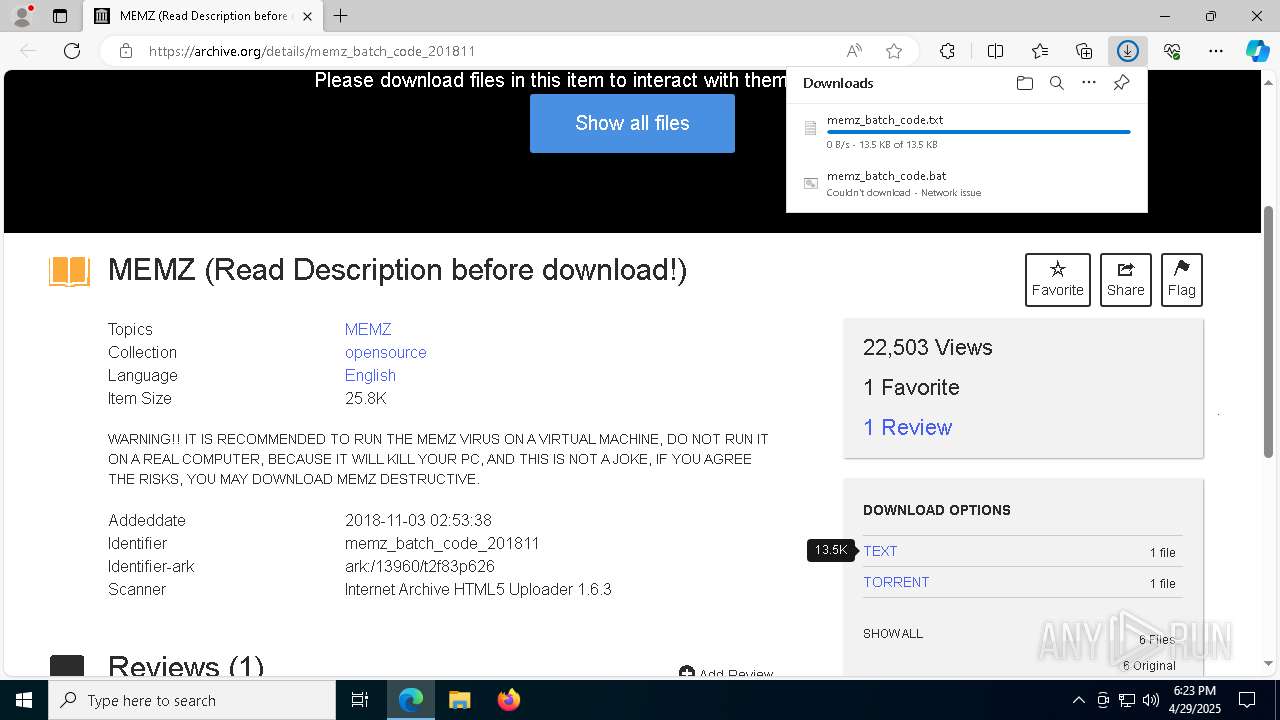Click the Add Review link
1280x720 pixels.
pyautogui.click(x=726, y=673)
